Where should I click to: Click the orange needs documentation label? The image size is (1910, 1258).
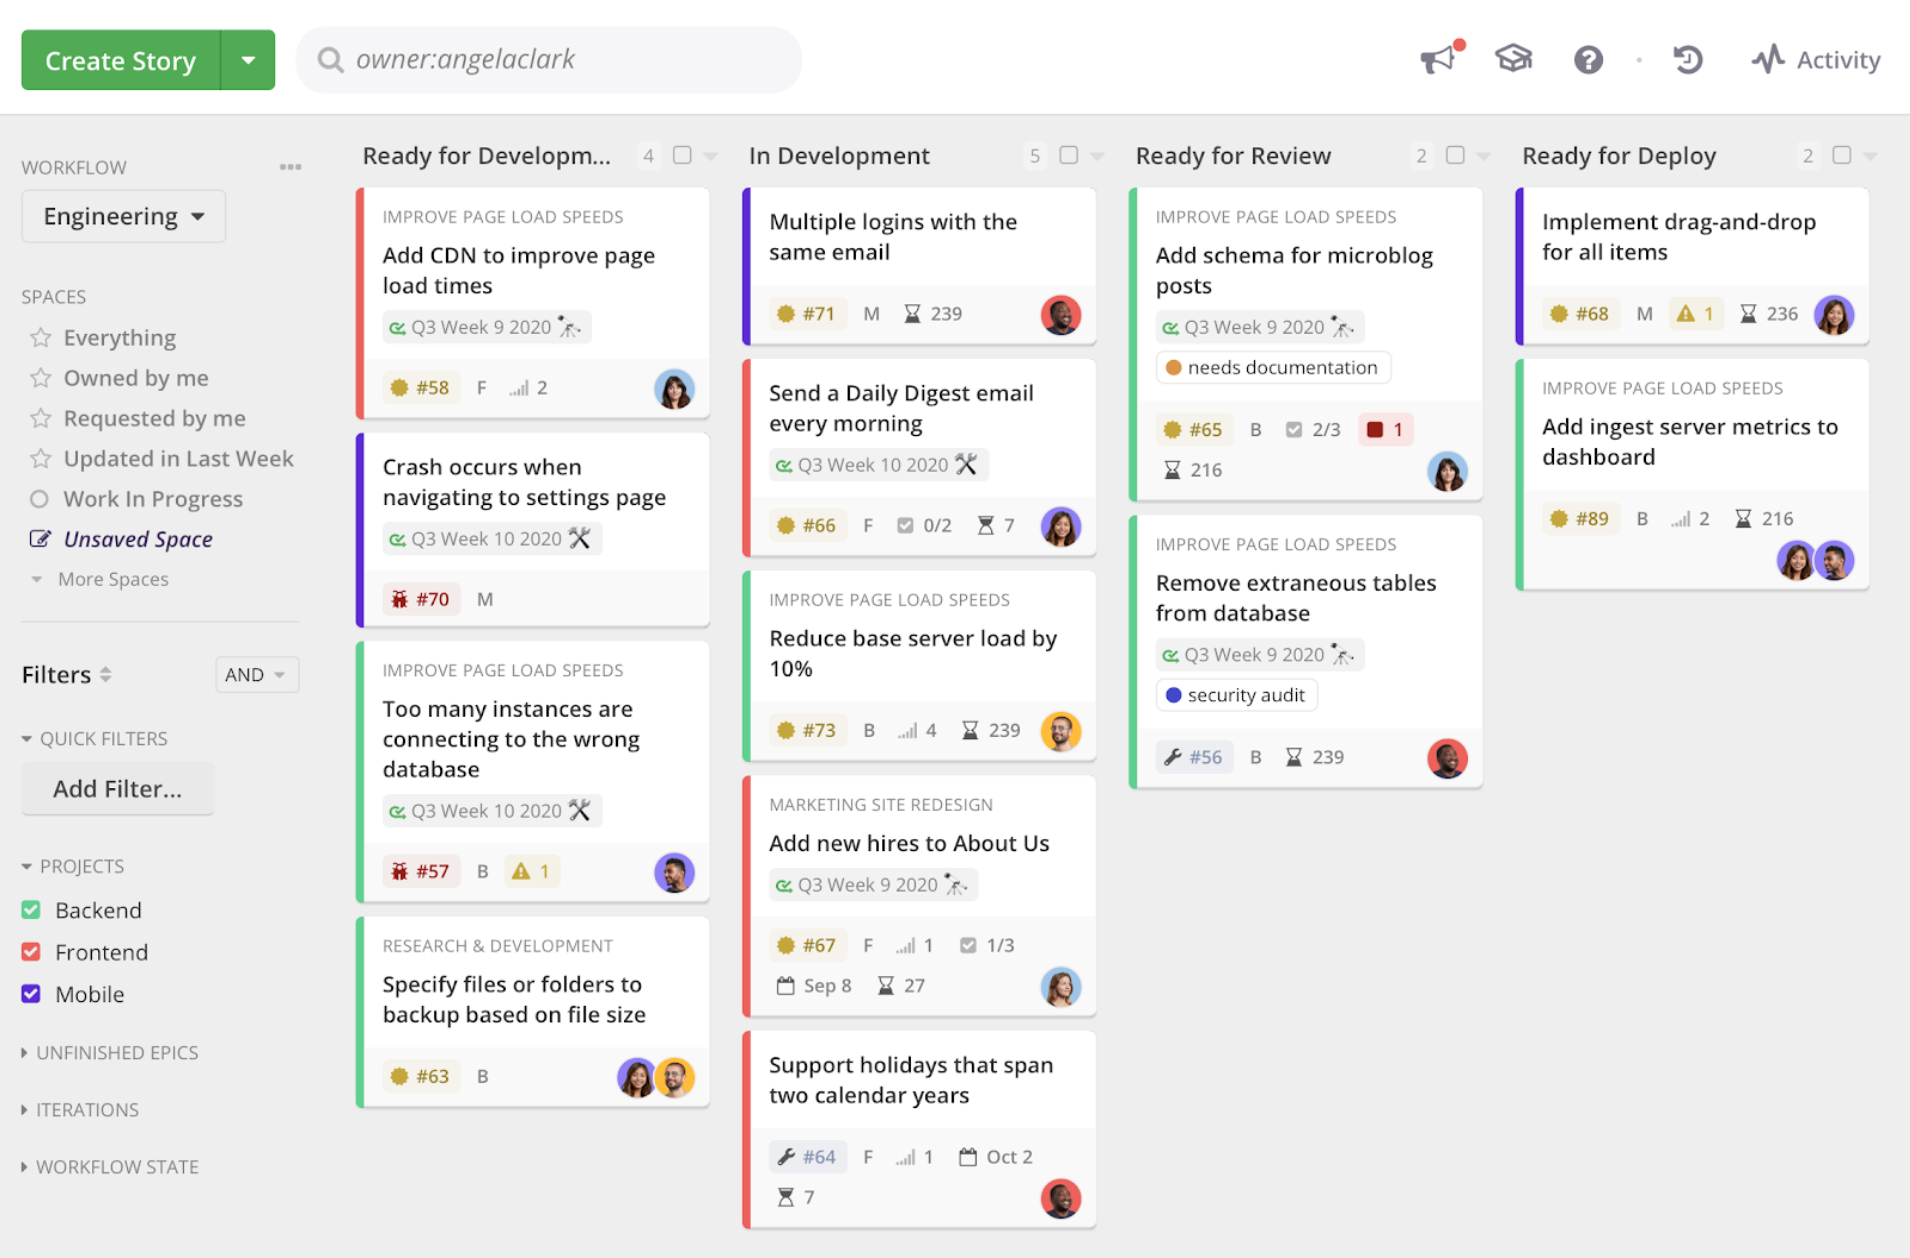[x=1273, y=367]
